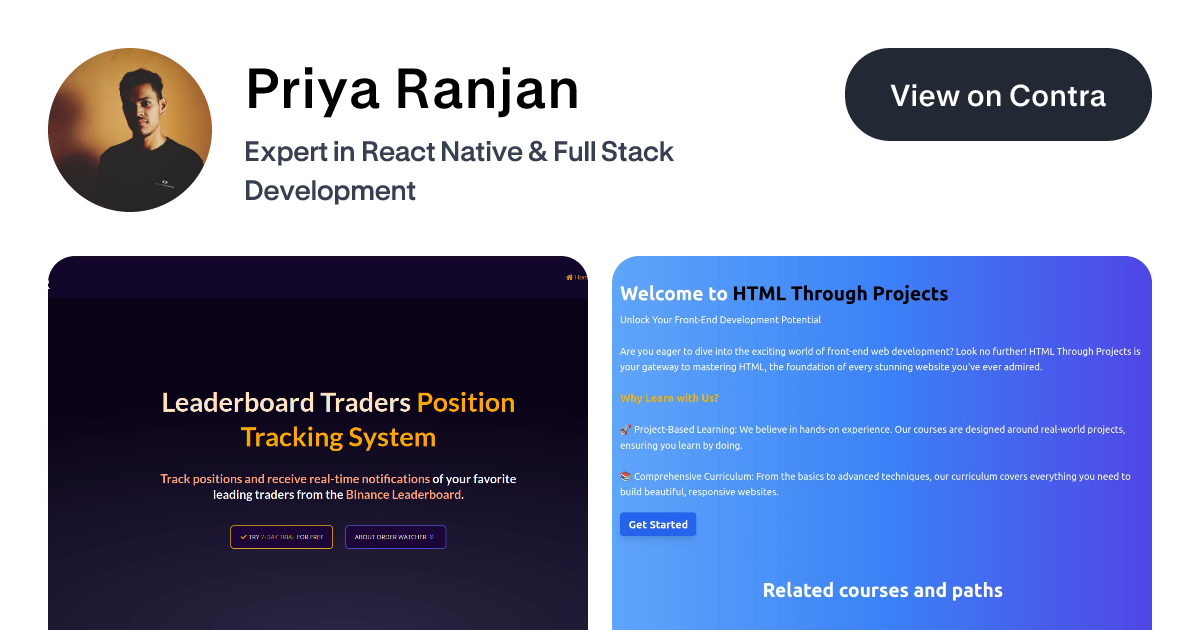Switch to the Leaderboard Traders project card
The image size is (1200, 630).
coord(318,440)
